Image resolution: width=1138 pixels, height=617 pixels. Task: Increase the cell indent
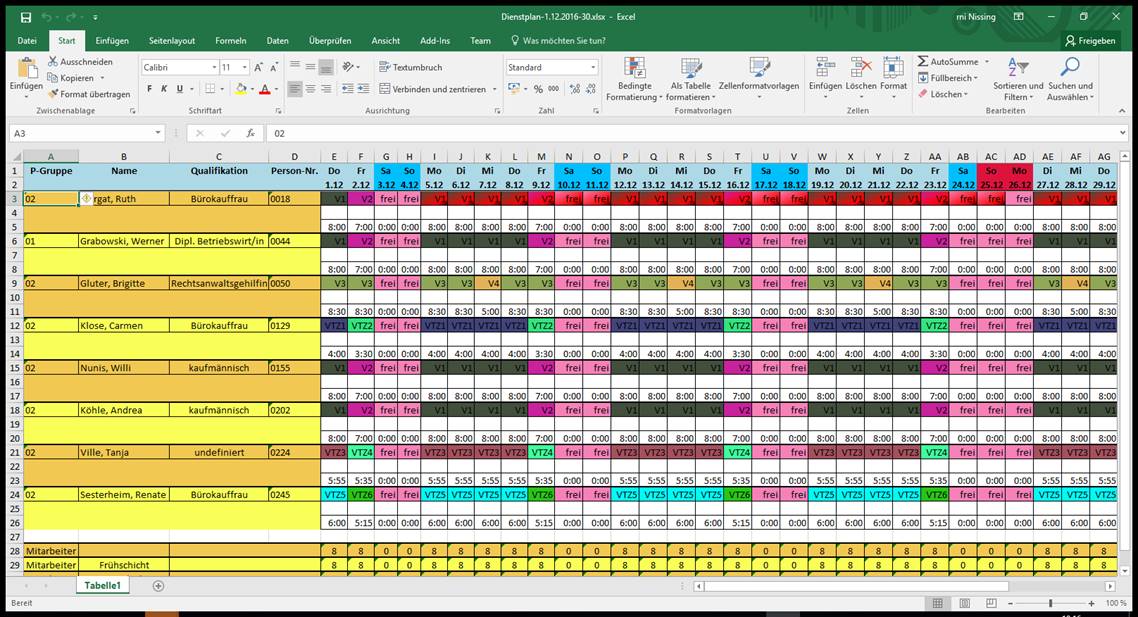tap(364, 89)
